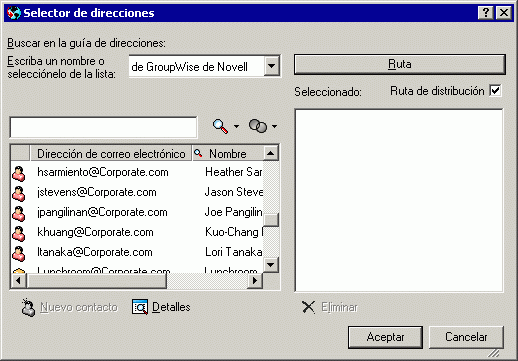Click the Aceptar button
Image resolution: width=518 pixels, height=361 pixels.
click(385, 337)
